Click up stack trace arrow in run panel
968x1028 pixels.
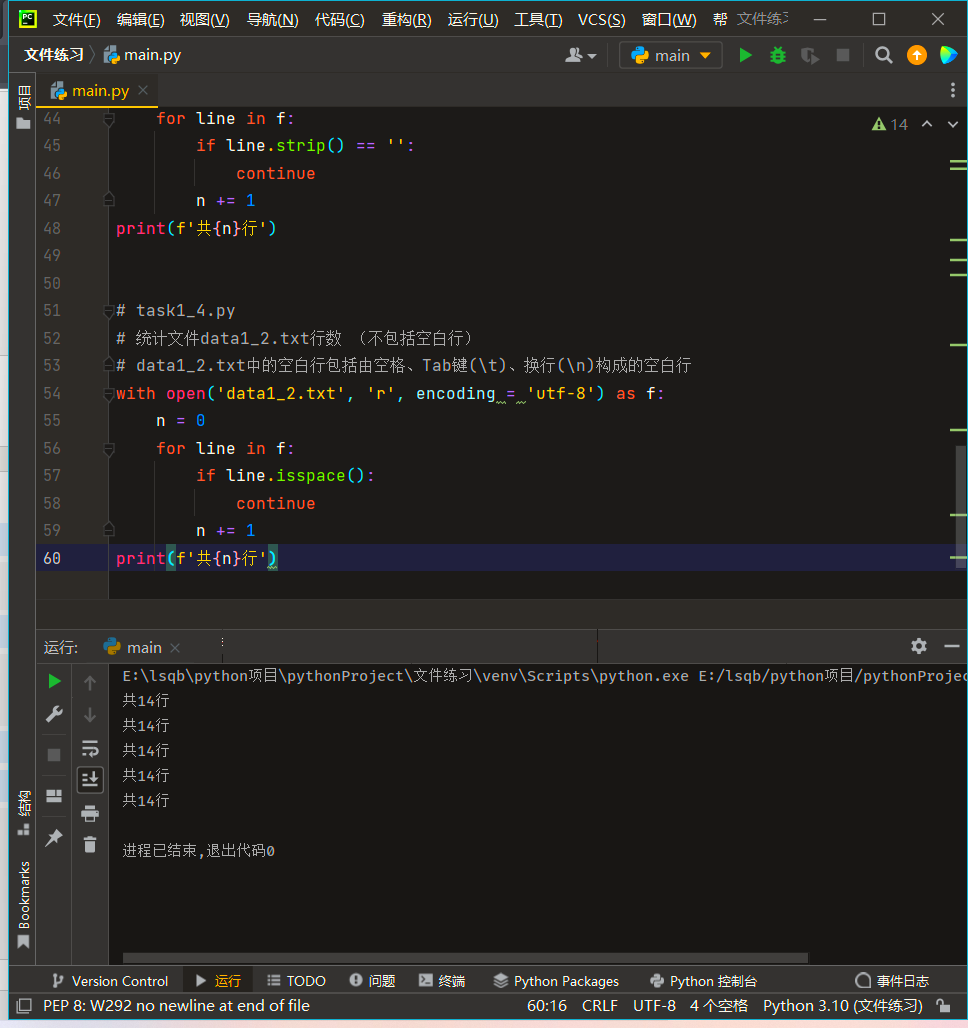(90, 682)
